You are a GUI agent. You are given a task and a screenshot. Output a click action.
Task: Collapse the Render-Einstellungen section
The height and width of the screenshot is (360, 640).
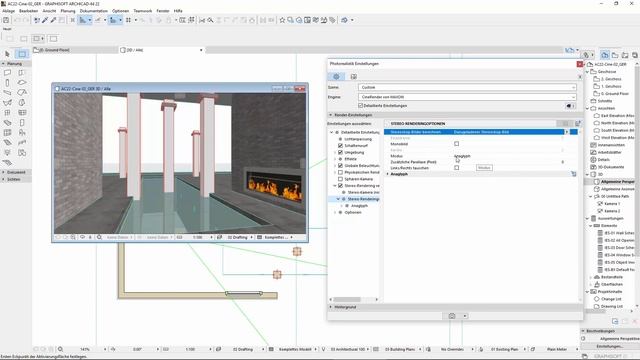[331, 115]
